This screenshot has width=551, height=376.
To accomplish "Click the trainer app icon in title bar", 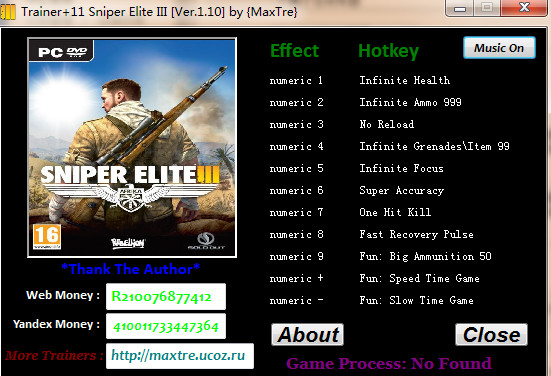I will [8, 12].
